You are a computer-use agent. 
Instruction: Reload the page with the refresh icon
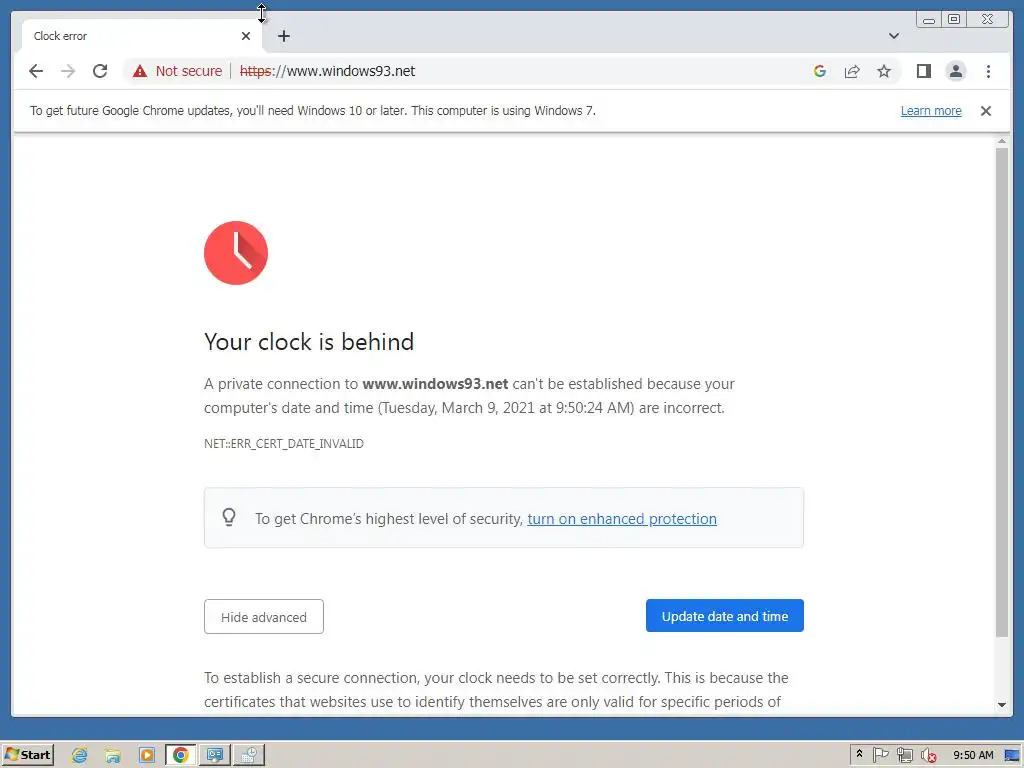click(100, 71)
